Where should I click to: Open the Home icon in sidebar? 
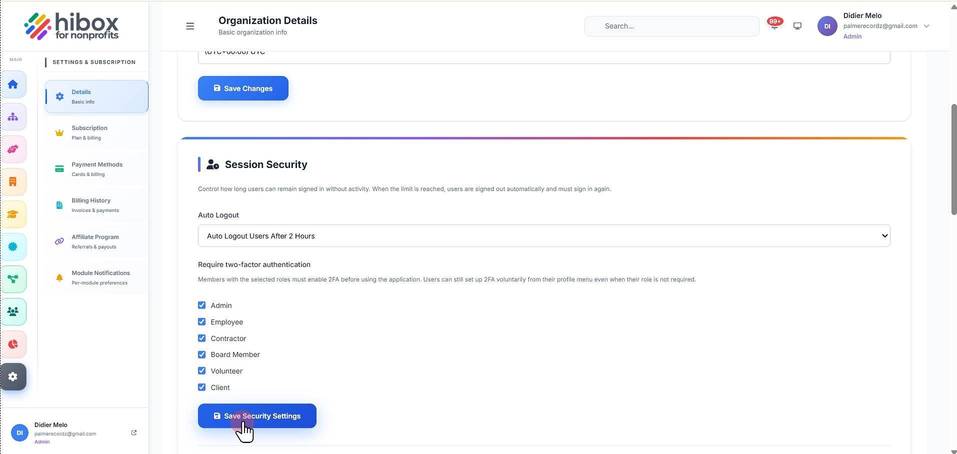click(x=13, y=84)
